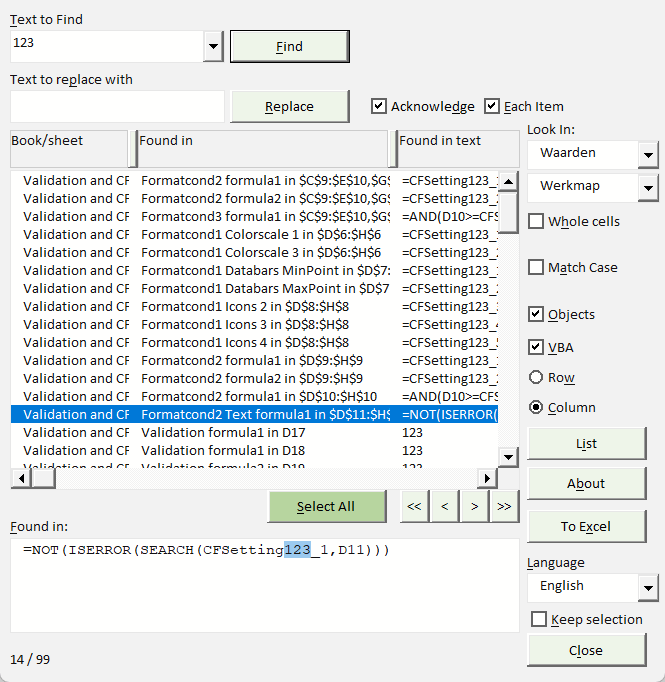The image size is (665, 682).
Task: Select the Formatcond1 Colorscale 1 row
Action: 254,234
